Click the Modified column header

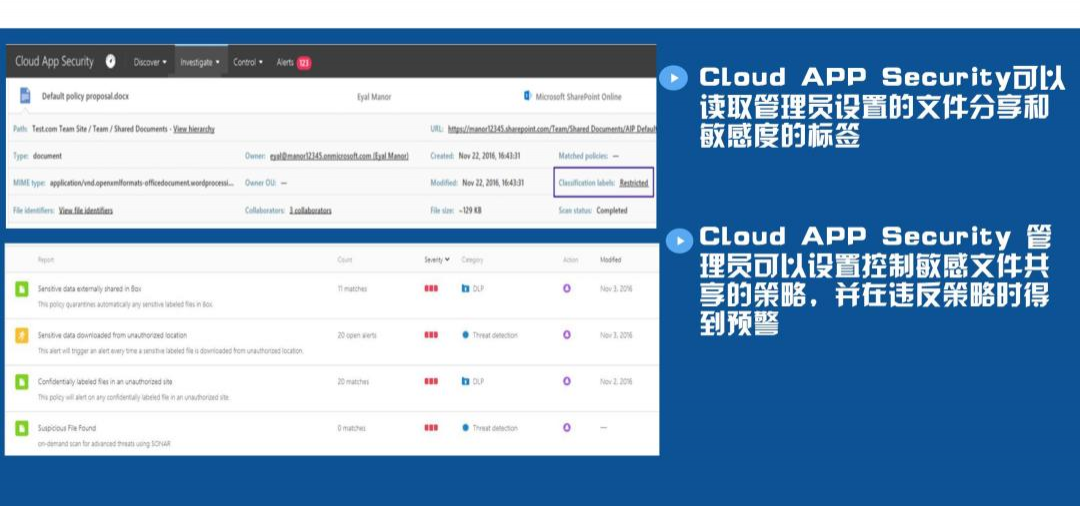610,260
